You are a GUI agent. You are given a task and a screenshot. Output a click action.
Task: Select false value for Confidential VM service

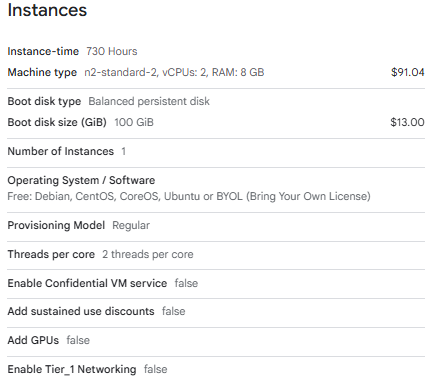tap(186, 283)
